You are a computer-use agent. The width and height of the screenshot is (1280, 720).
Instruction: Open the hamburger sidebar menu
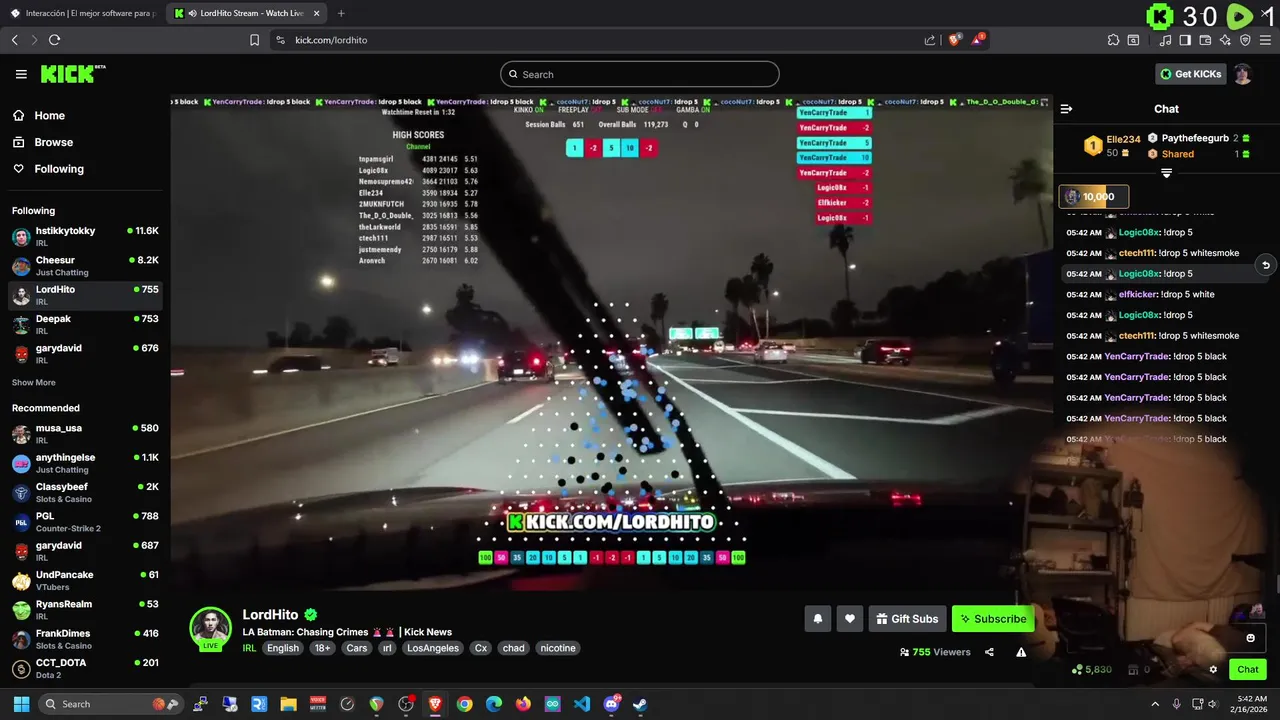tap(21, 74)
